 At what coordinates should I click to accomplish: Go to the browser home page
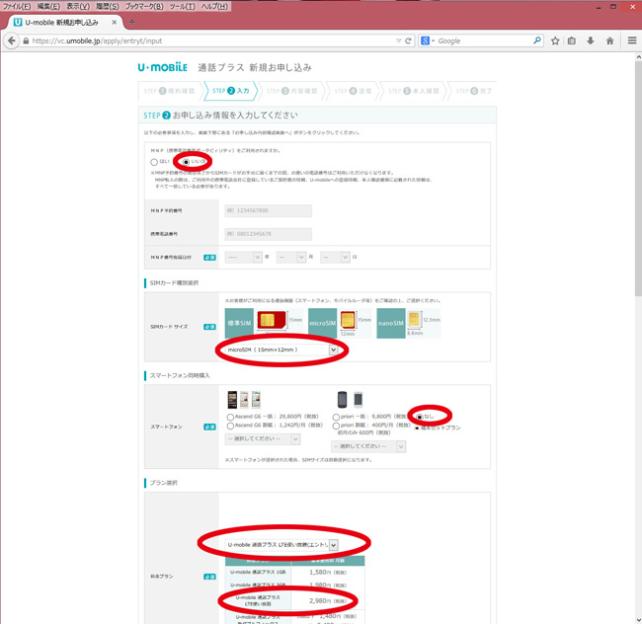(x=610, y=41)
